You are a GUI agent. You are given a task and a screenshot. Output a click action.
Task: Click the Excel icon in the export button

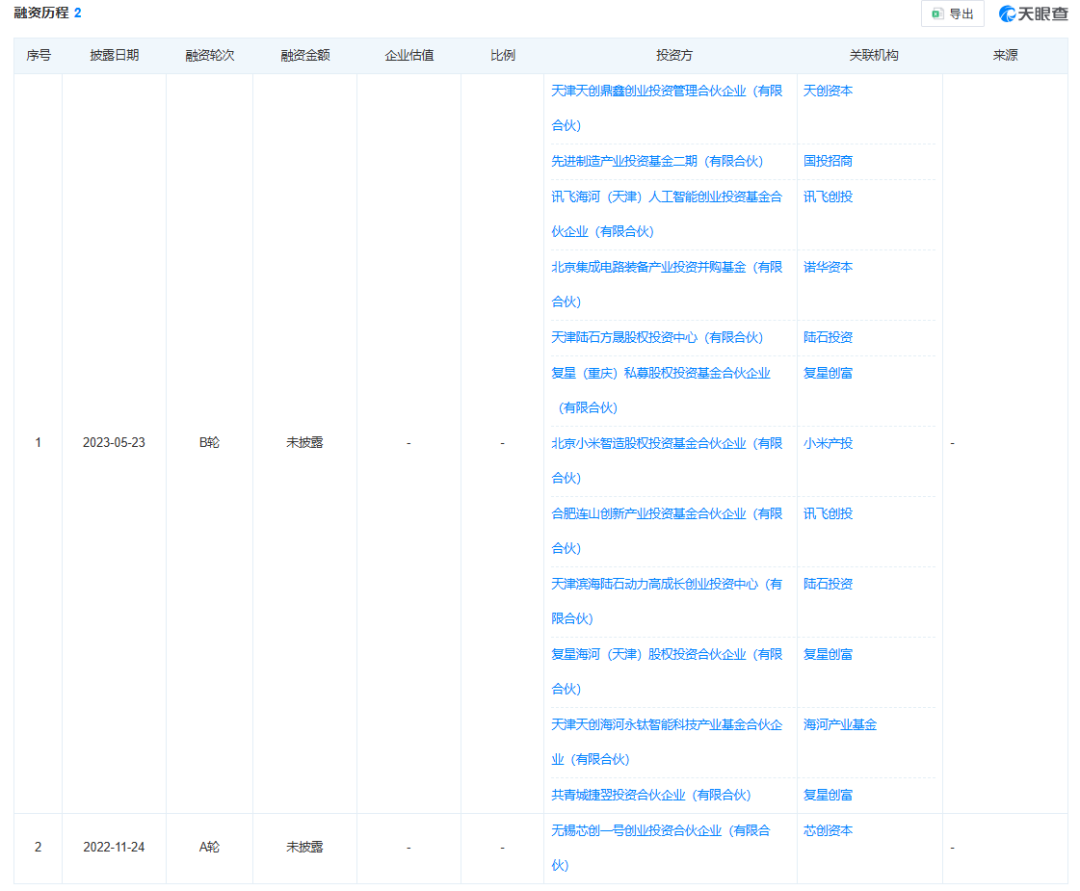tap(937, 14)
